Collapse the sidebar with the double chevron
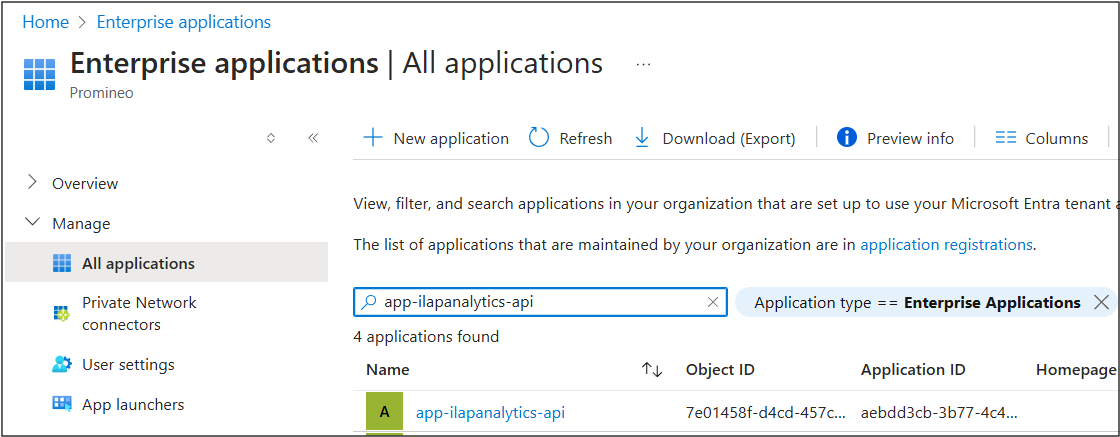Image resolution: width=1120 pixels, height=437 pixels. coord(312,139)
